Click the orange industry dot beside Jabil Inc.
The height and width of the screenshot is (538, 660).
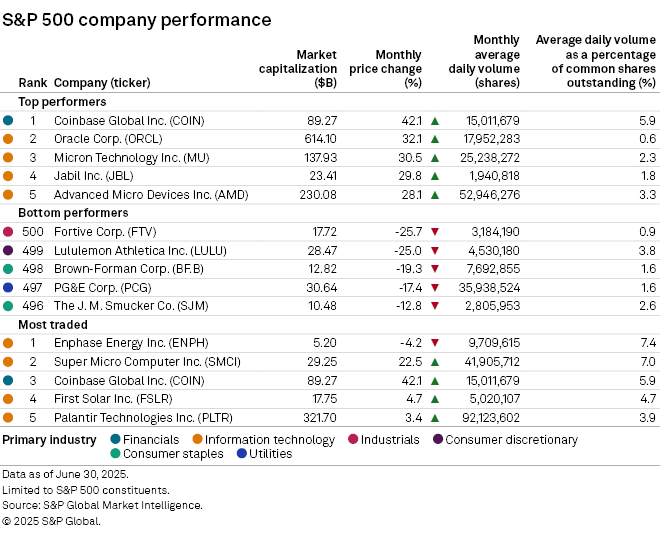coord(8,176)
